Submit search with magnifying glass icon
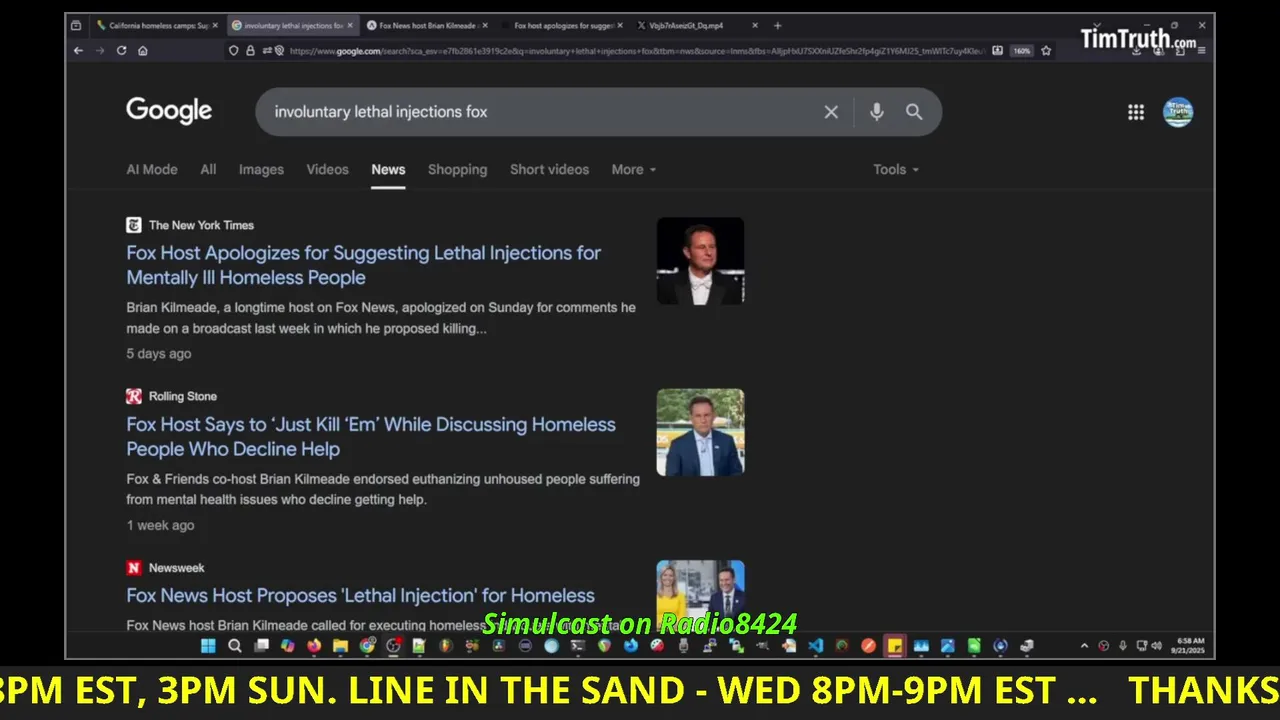This screenshot has height=720, width=1280. point(914,112)
